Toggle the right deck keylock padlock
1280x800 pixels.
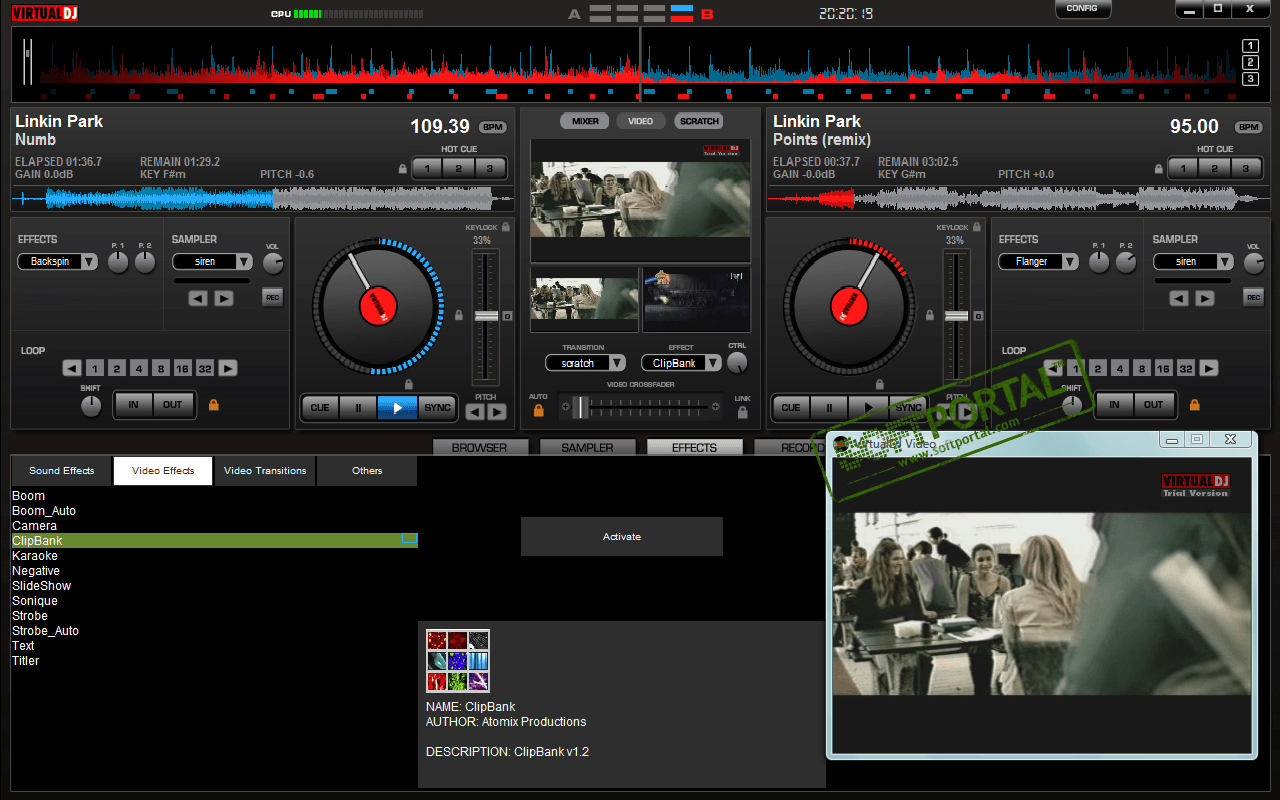[x=975, y=228]
